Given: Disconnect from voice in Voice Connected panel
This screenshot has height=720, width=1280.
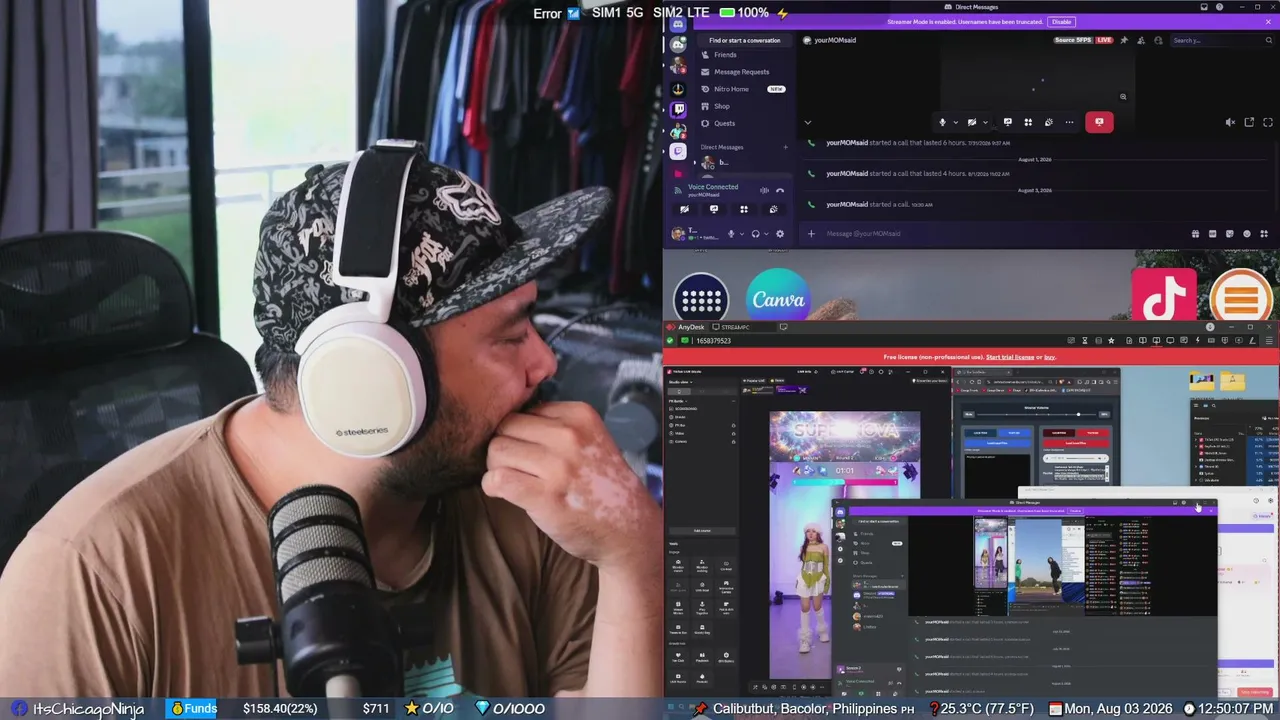Looking at the screenshot, I should [780, 190].
